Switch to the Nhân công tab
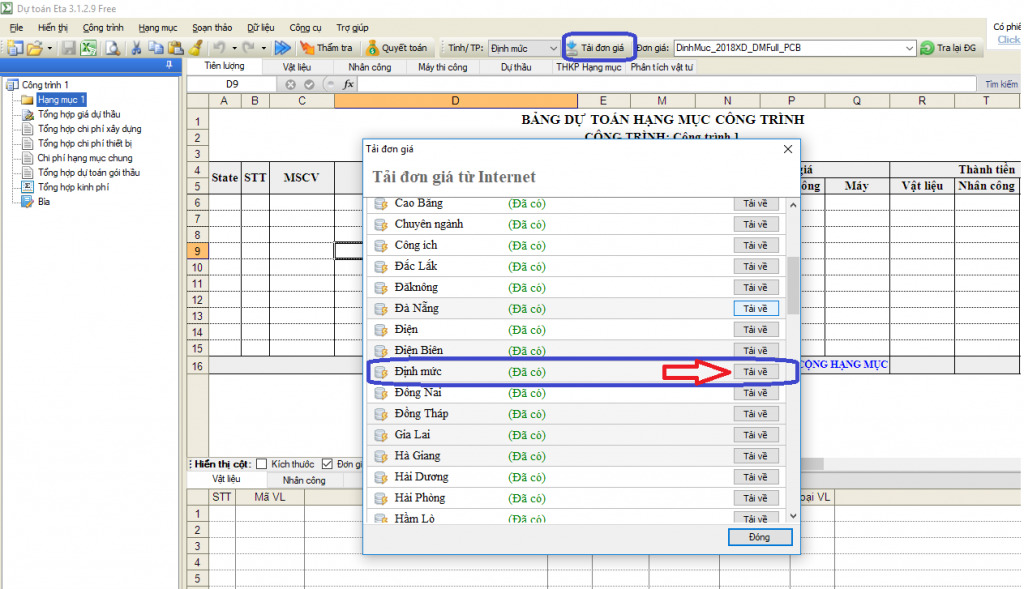 click(x=370, y=67)
